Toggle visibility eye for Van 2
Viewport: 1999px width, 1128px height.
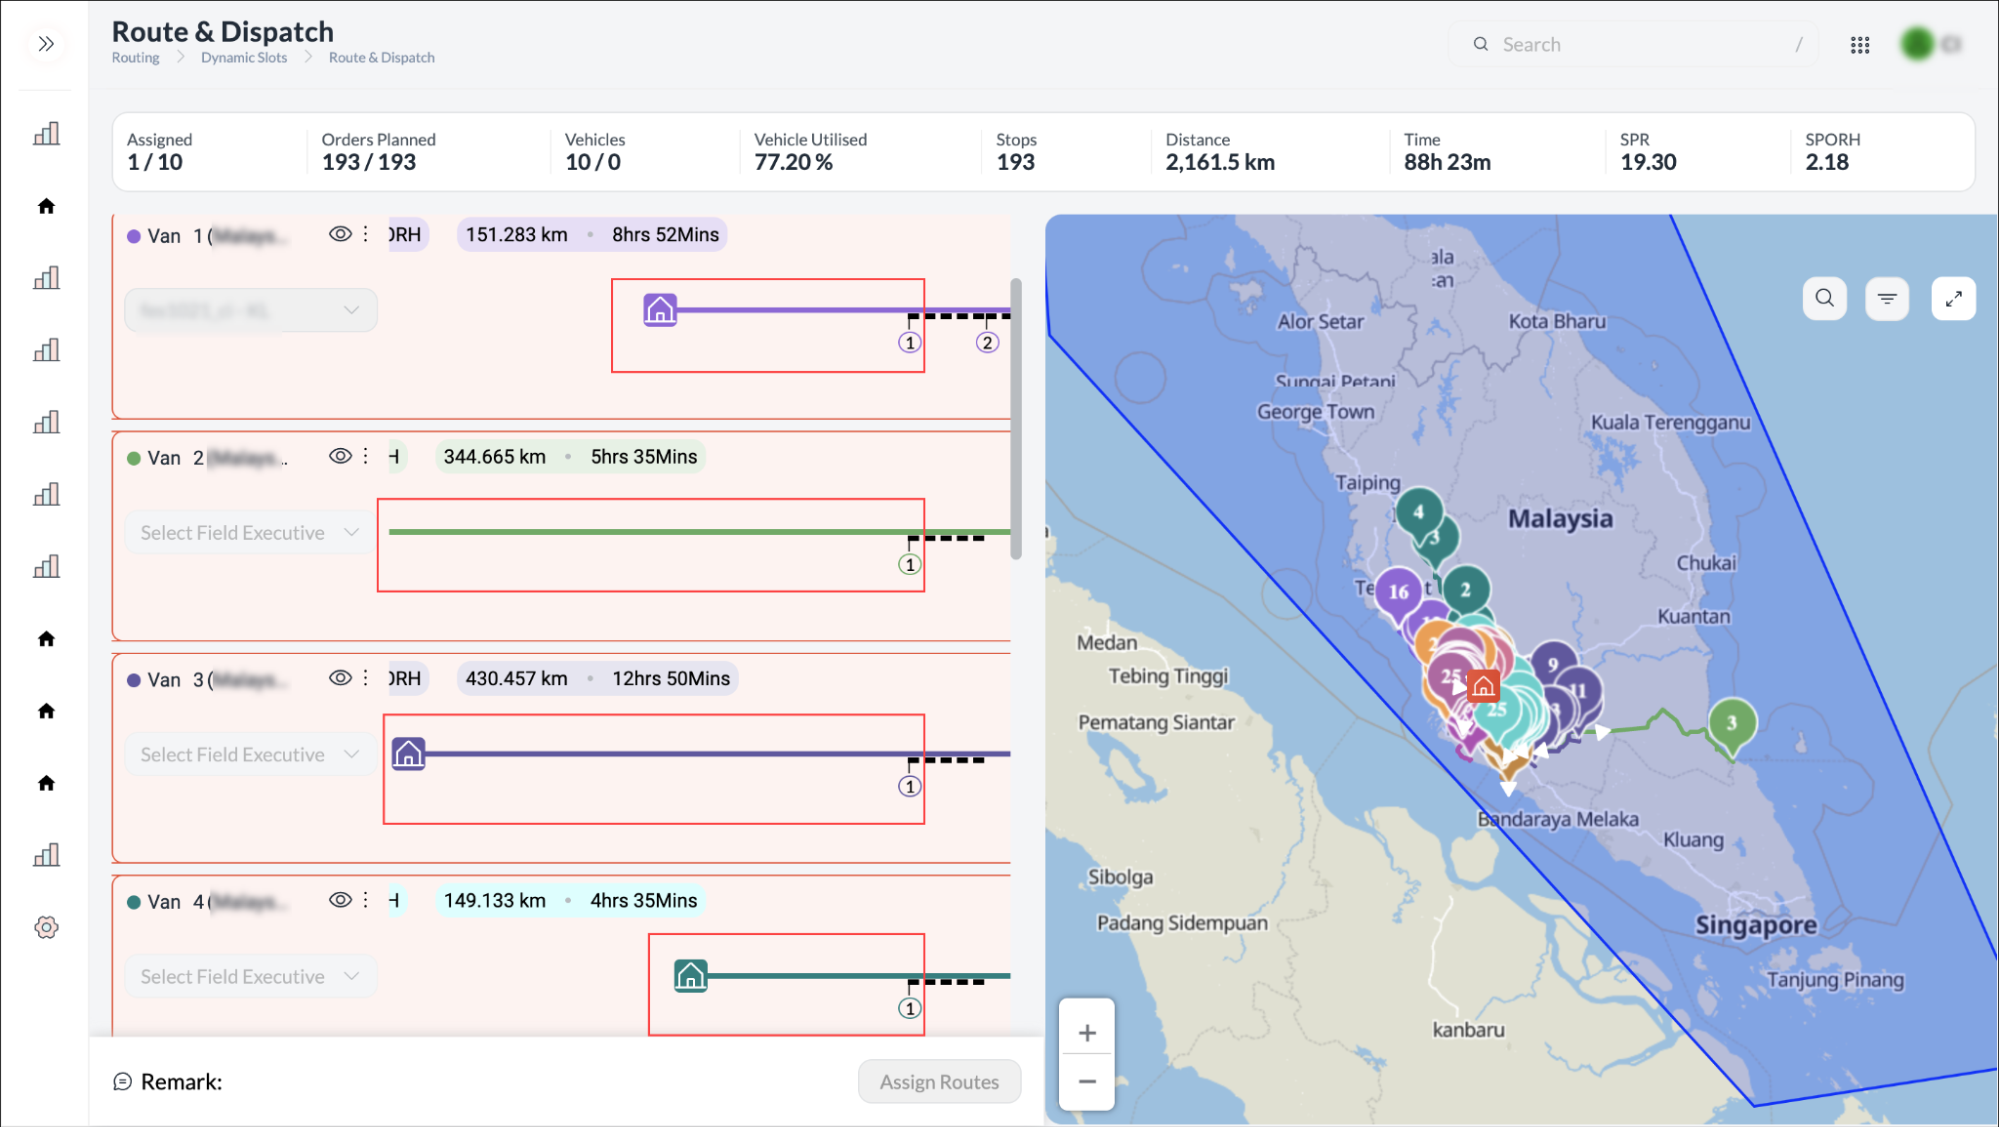tap(340, 456)
